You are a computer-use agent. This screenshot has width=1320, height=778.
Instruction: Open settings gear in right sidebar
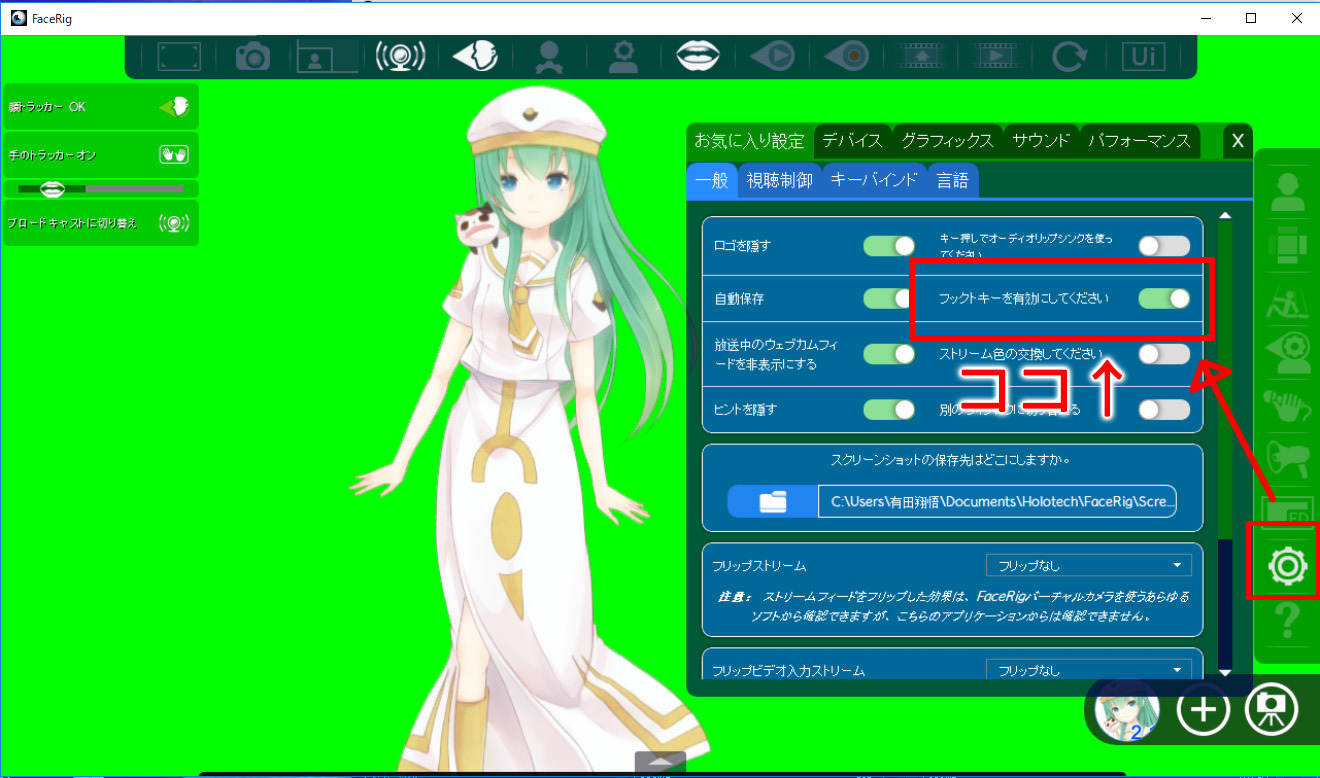(1287, 566)
